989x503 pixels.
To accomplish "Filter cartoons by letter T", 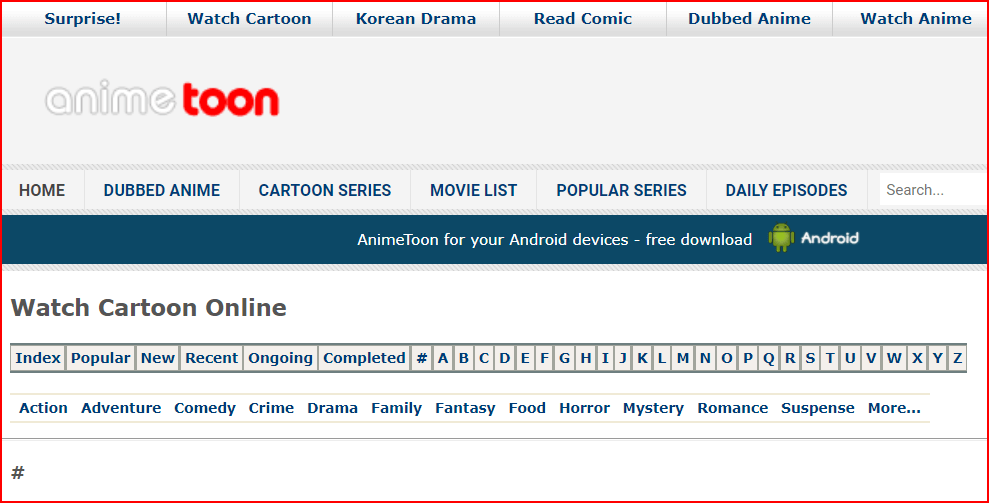I will pyautogui.click(x=830, y=358).
